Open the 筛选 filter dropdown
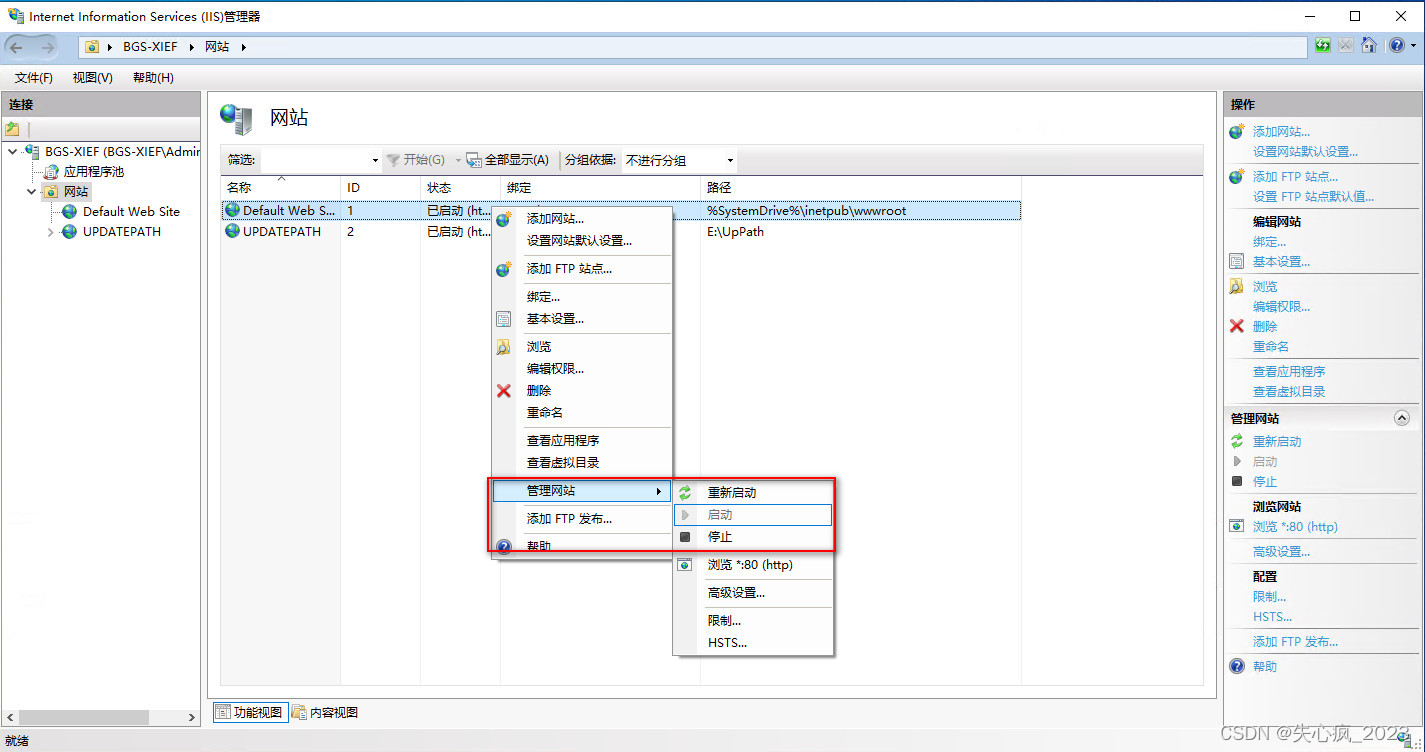Image resolution: width=1425 pixels, height=752 pixels. tap(375, 160)
